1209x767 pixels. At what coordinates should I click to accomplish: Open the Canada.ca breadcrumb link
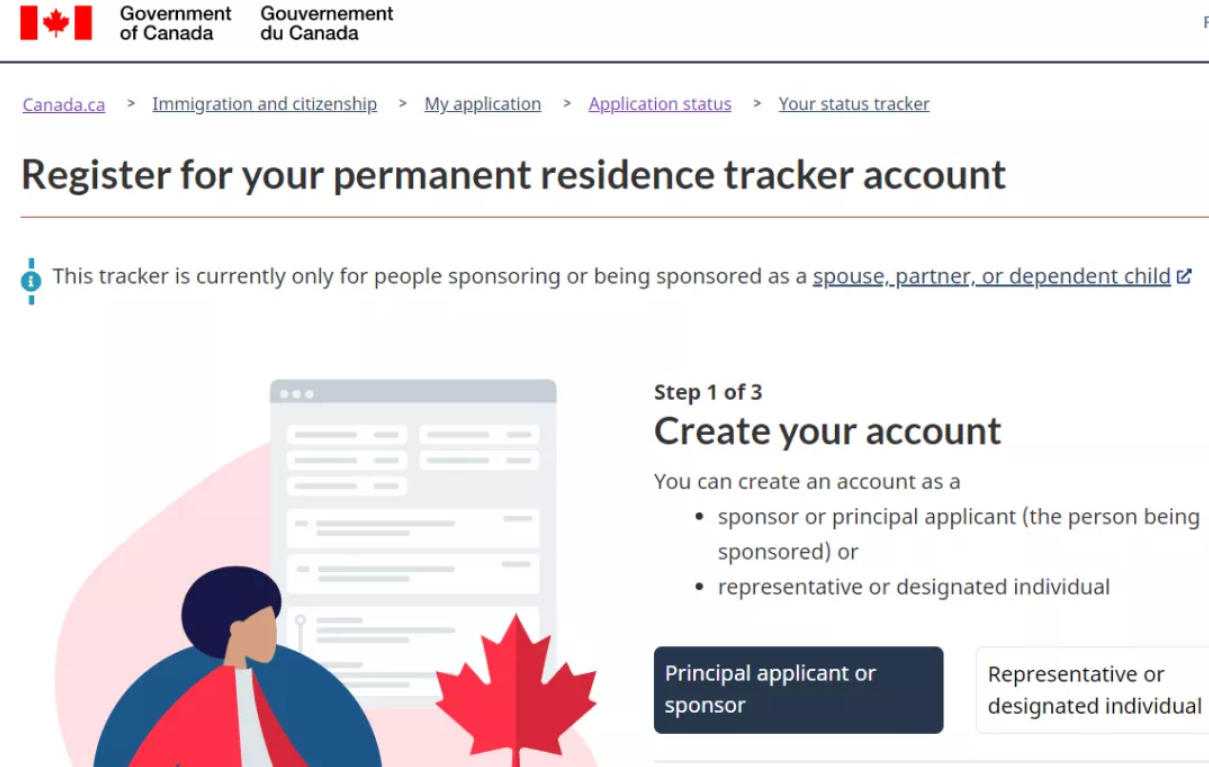[x=64, y=104]
